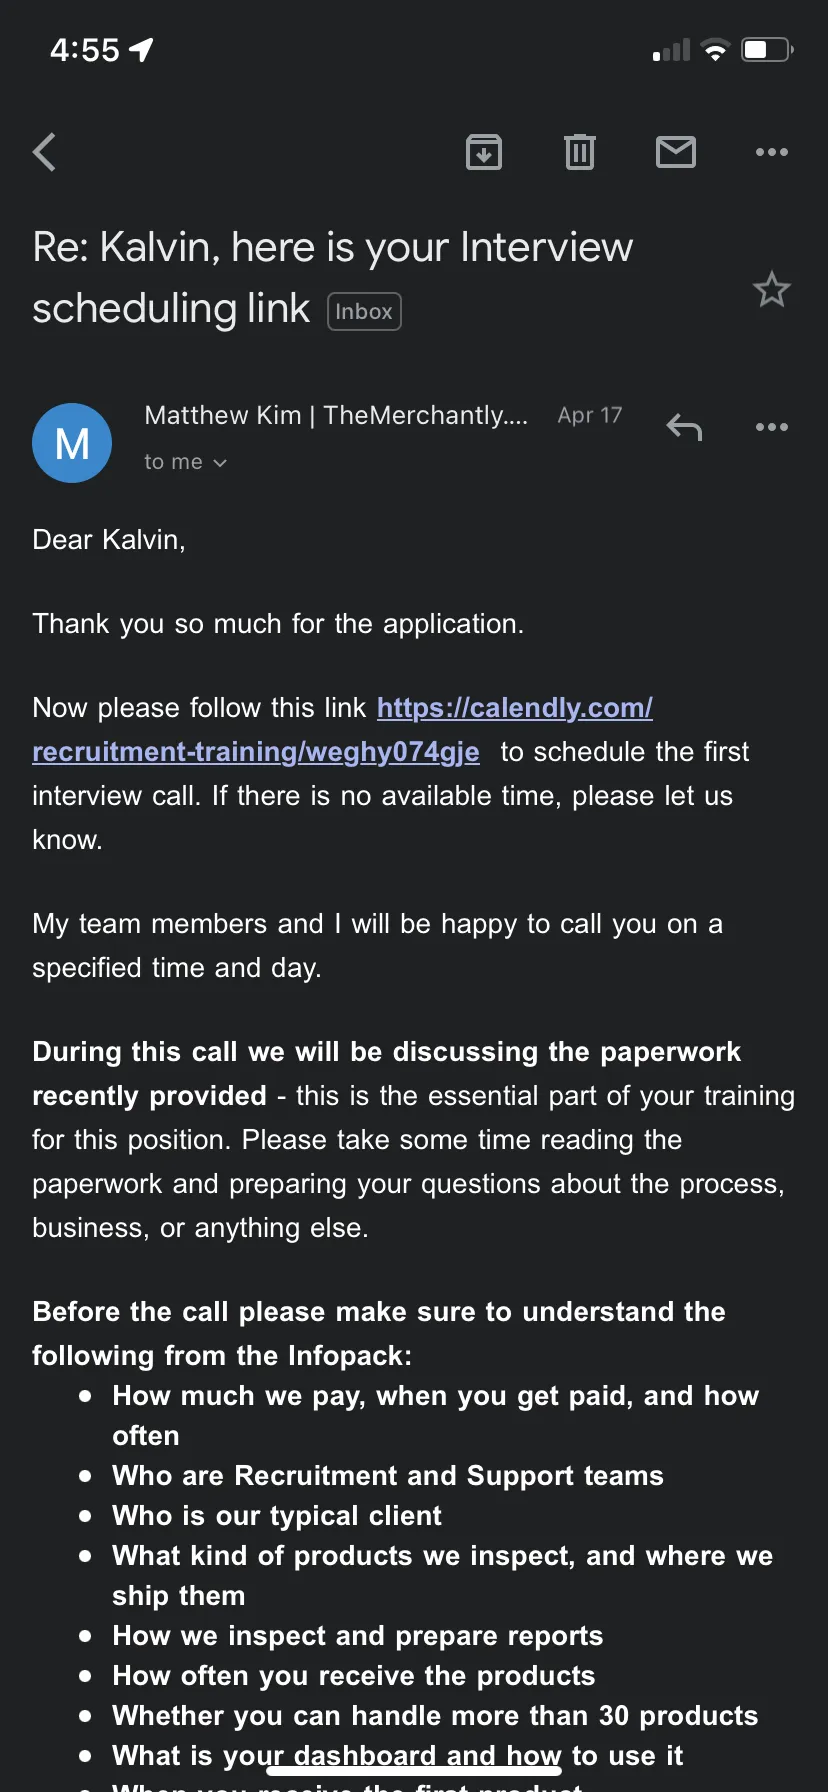Tap the location arrow beside the clock
The width and height of the screenshot is (828, 1792).
(x=141, y=49)
